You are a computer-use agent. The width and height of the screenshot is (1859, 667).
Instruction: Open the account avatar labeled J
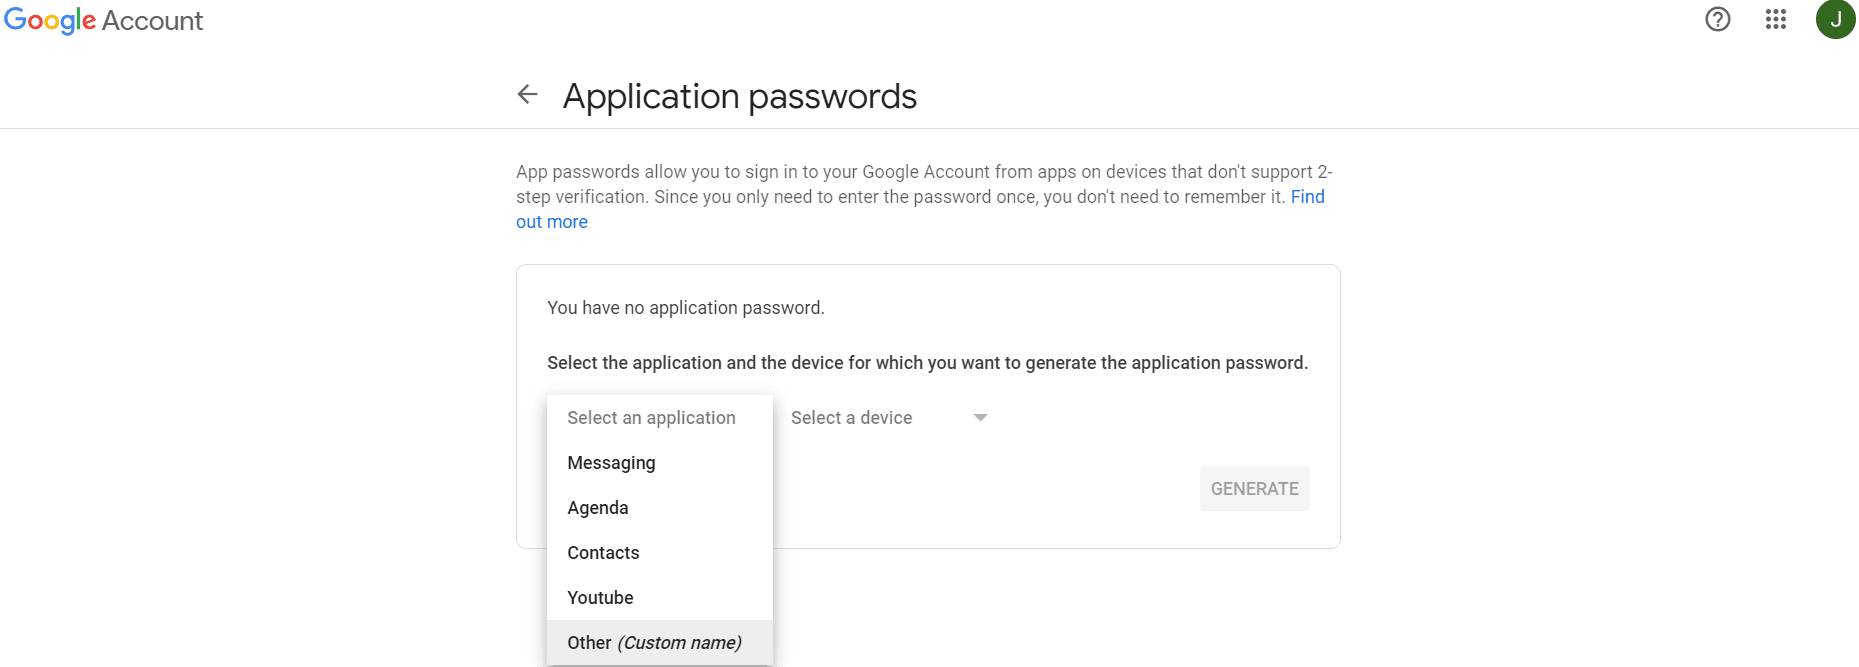1836,19
